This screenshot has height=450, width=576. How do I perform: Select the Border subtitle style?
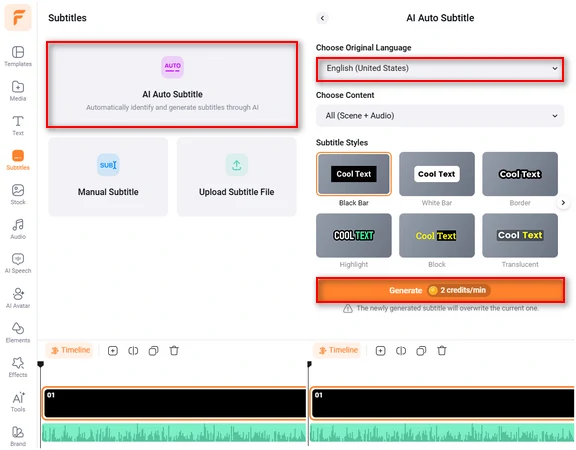tap(520, 174)
